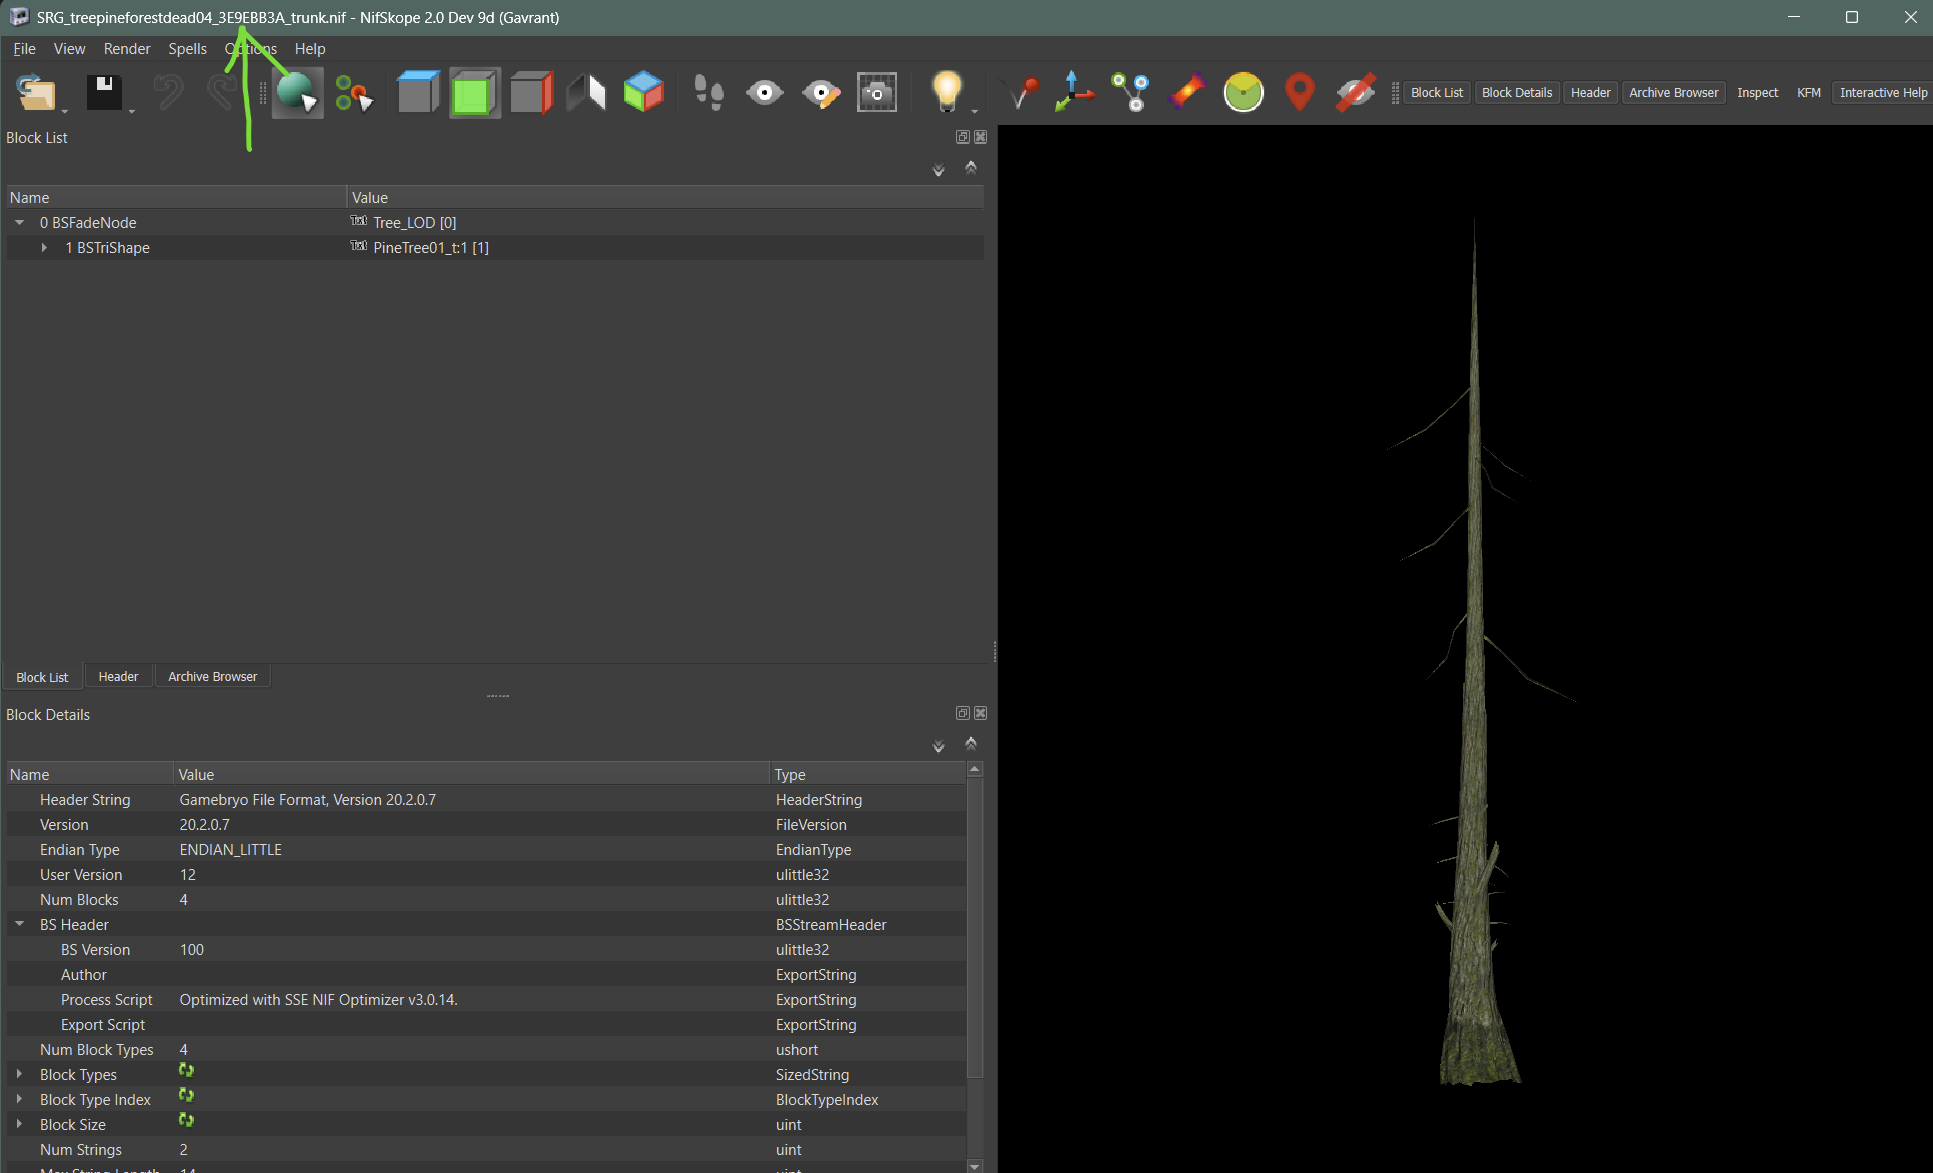The image size is (1933, 1173).
Task: Toggle the Block Details panel button
Action: coord(1516,93)
